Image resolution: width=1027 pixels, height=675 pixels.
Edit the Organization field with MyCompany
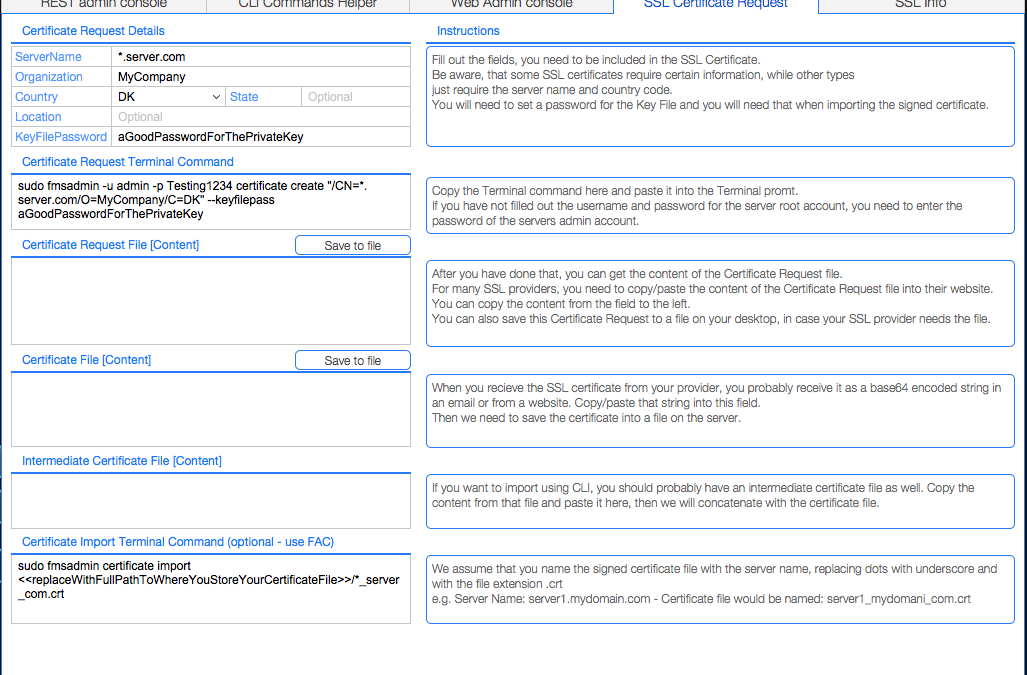pos(261,77)
